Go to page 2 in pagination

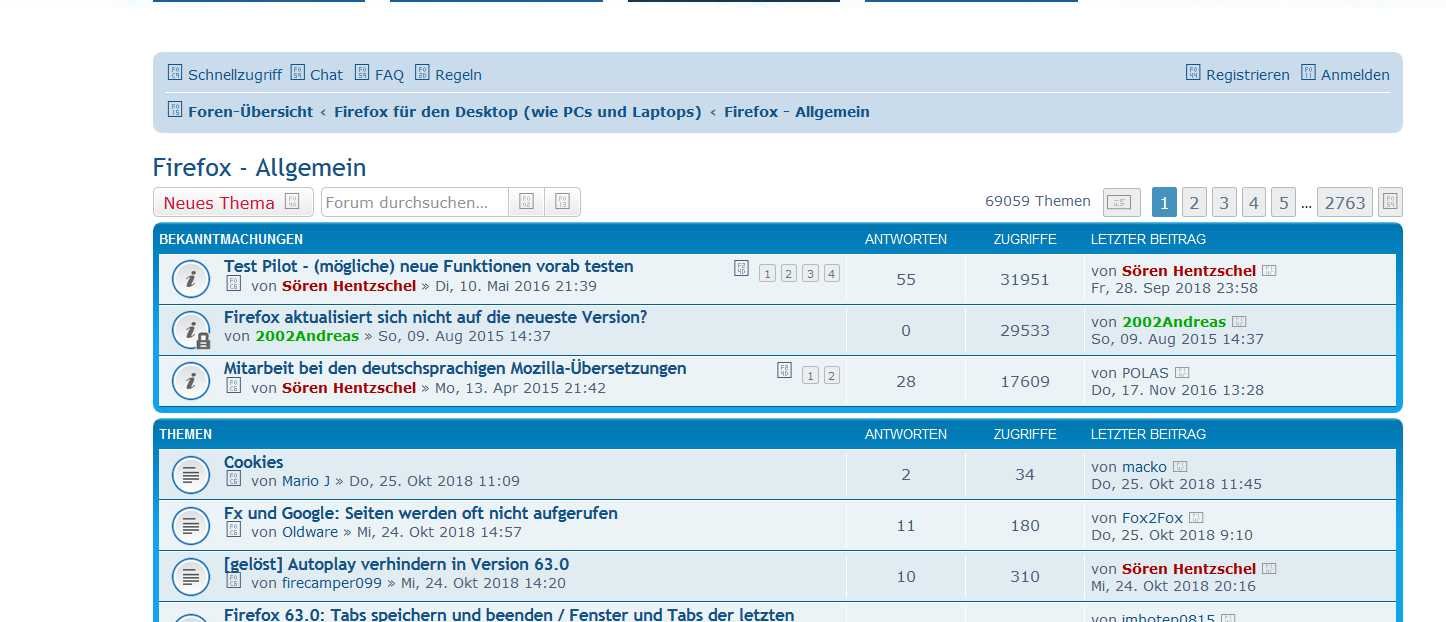coord(1194,203)
